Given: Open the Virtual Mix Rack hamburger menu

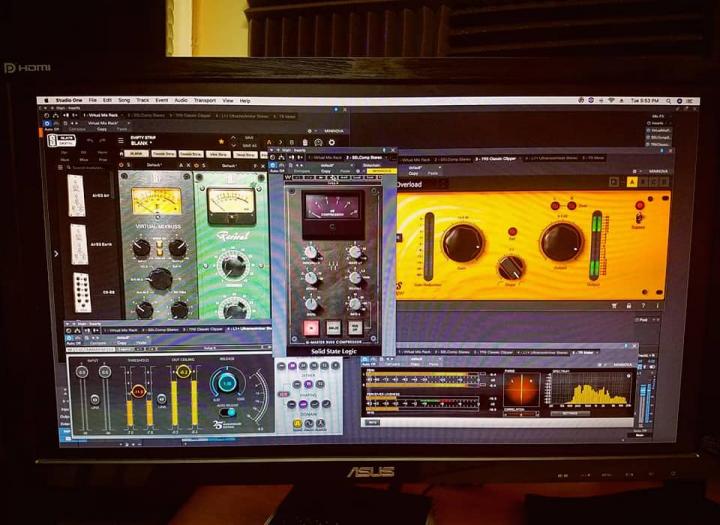Looking at the screenshot, I should coord(121,141).
